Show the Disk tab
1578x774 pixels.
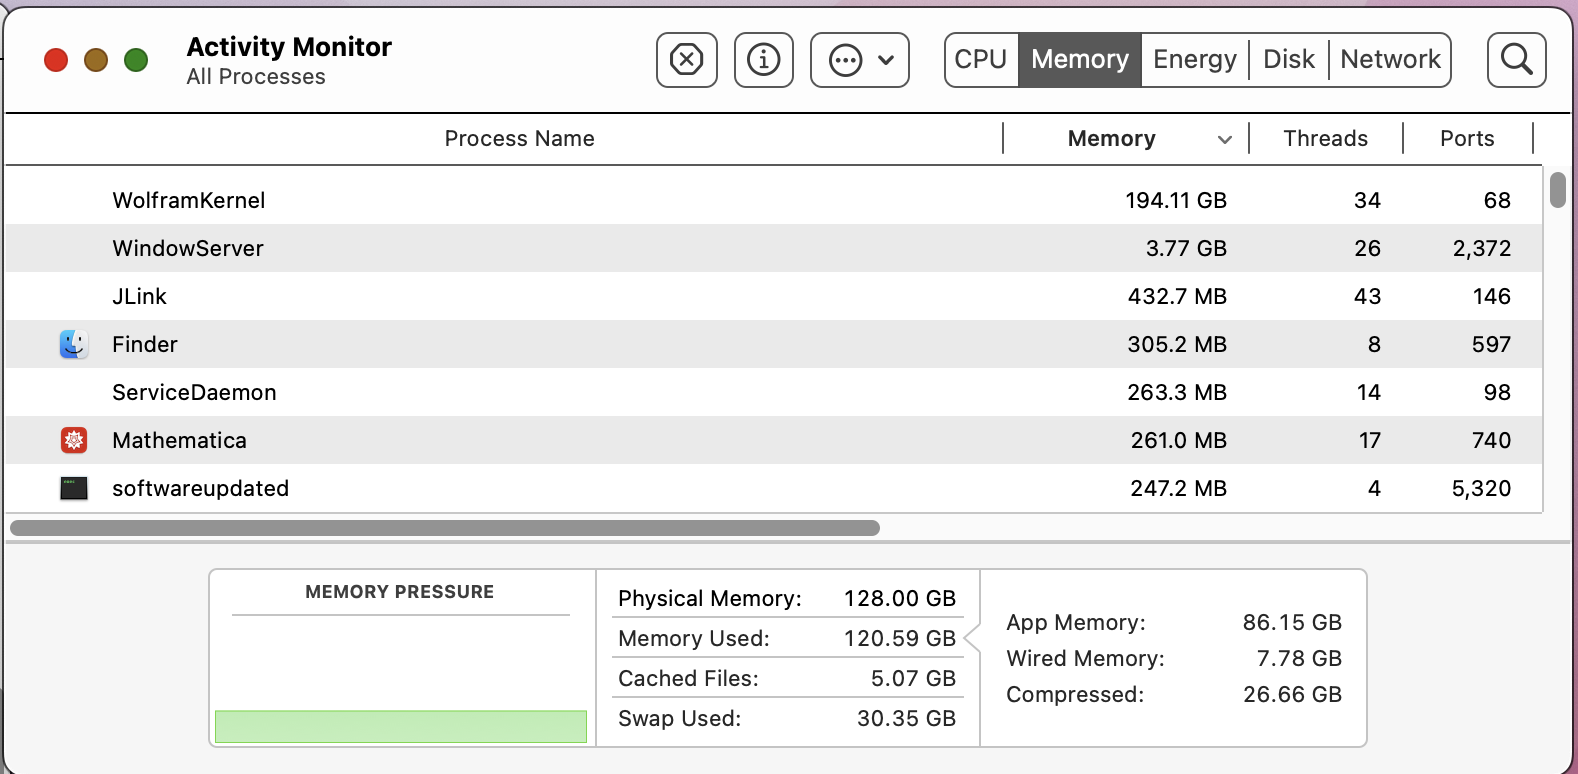(x=1289, y=60)
